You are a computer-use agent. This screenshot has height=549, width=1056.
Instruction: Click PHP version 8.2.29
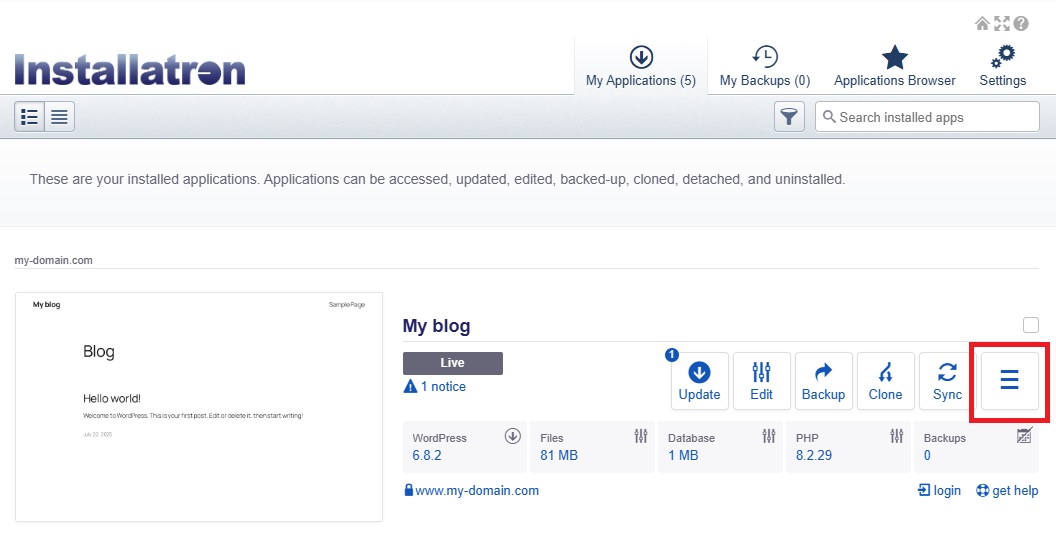point(814,455)
